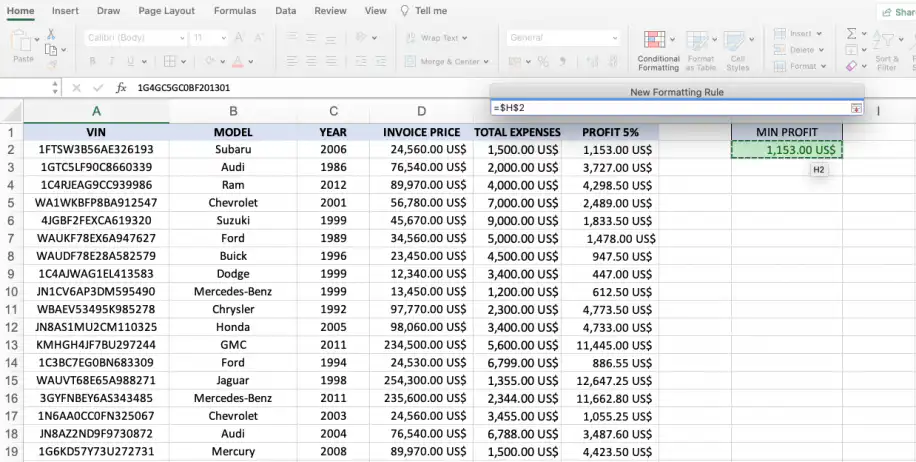Open the View tab

[376, 11]
